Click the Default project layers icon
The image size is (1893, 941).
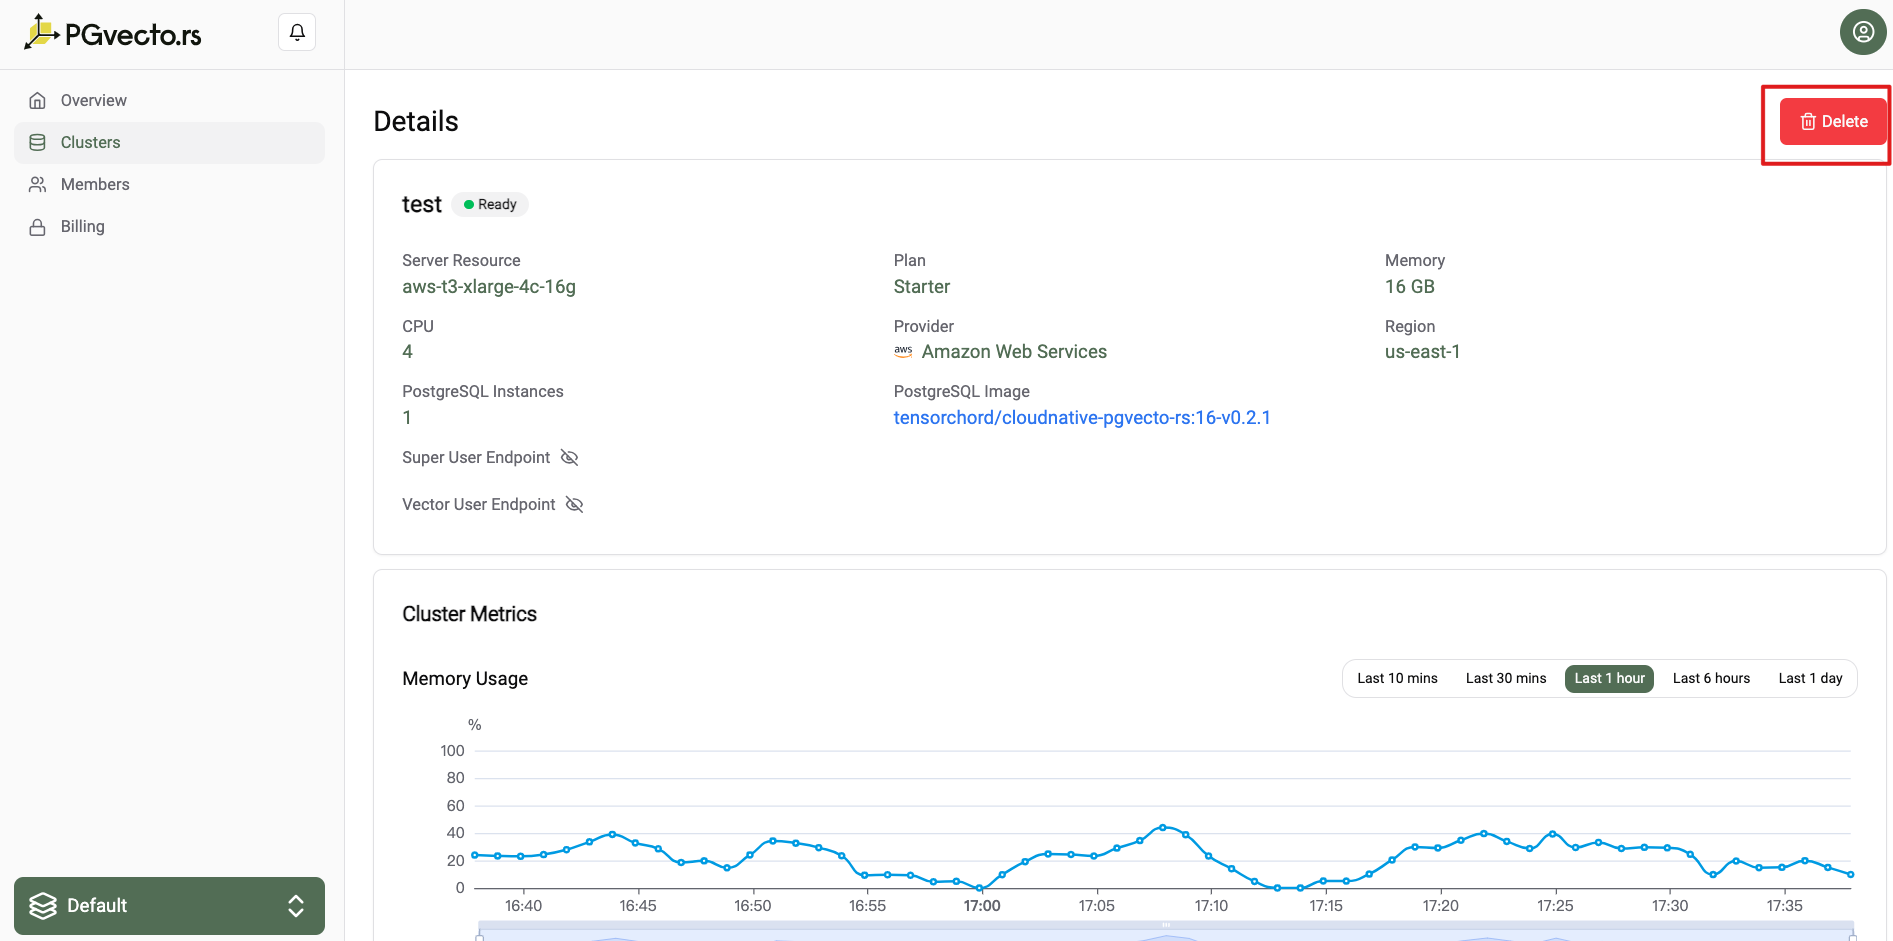tap(43, 906)
